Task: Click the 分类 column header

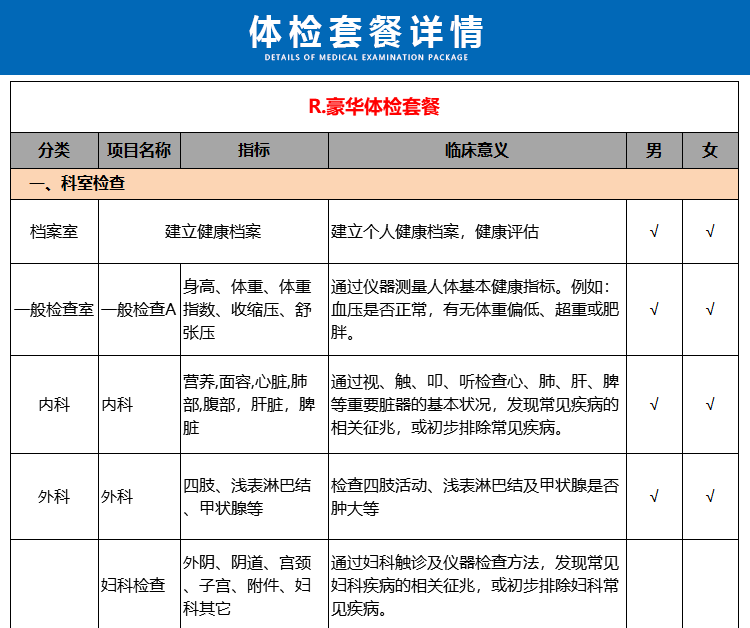Action: [54, 150]
